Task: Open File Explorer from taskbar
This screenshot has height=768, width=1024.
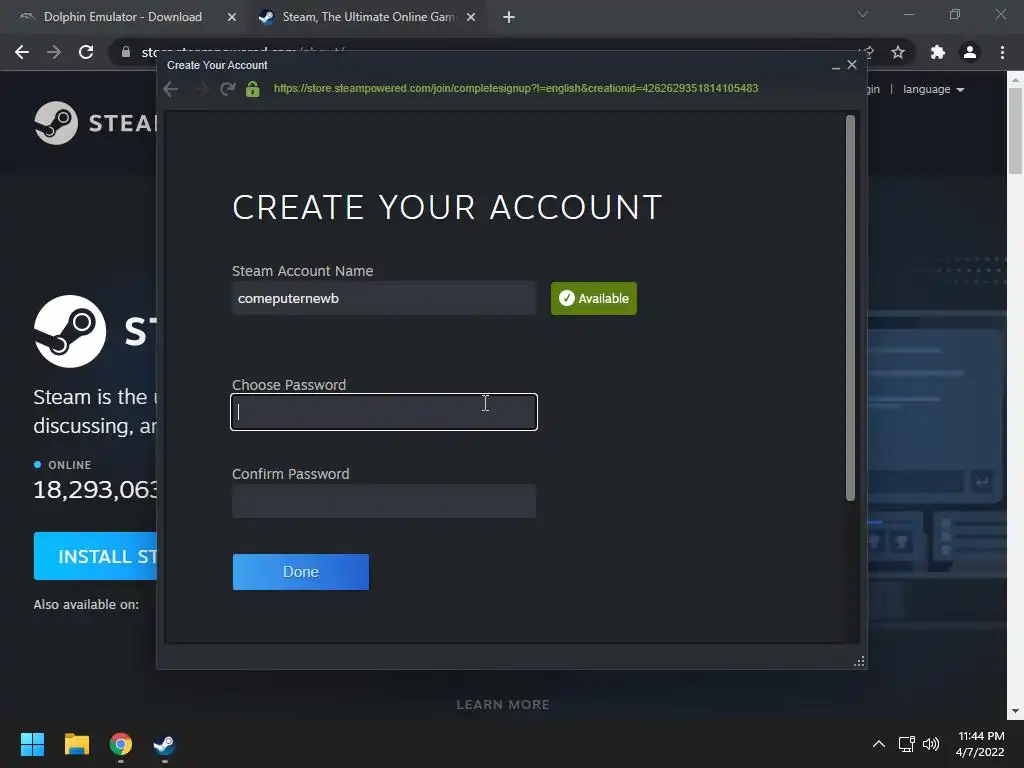Action: [x=76, y=744]
